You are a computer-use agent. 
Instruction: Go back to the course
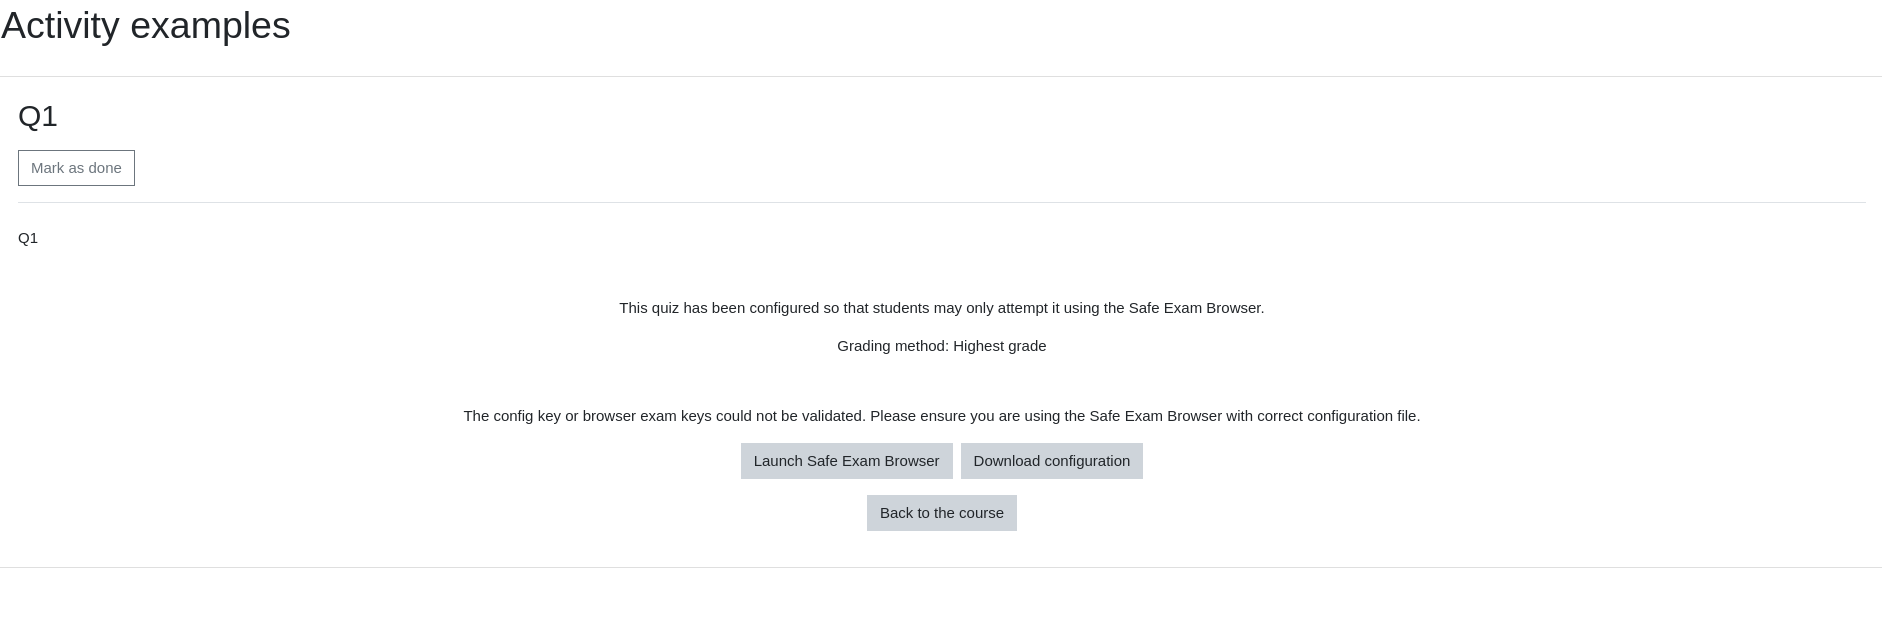[941, 513]
